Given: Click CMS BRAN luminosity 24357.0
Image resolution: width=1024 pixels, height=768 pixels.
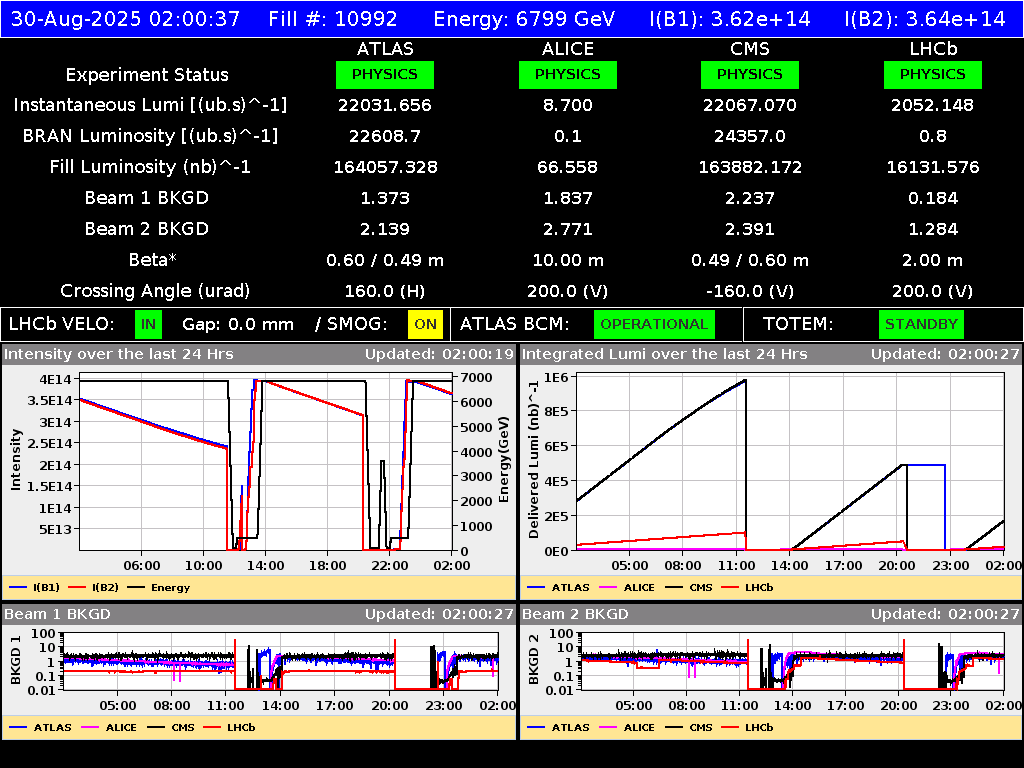Looking at the screenshot, I should click(750, 136).
